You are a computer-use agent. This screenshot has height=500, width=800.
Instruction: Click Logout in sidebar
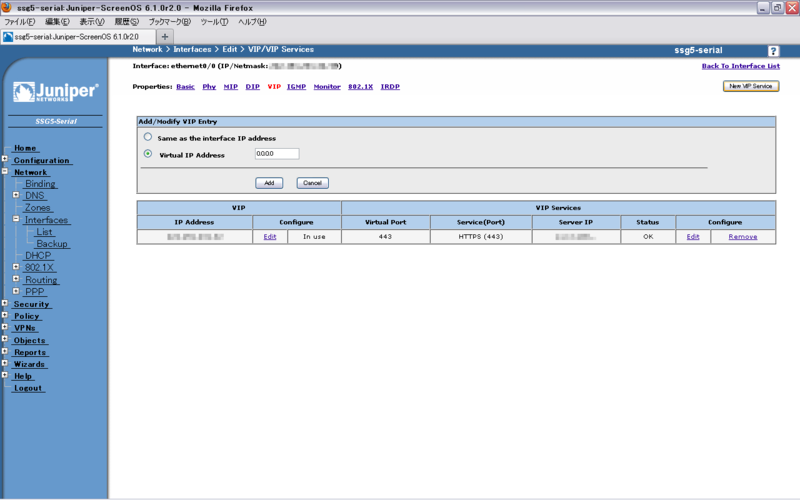click(28, 388)
